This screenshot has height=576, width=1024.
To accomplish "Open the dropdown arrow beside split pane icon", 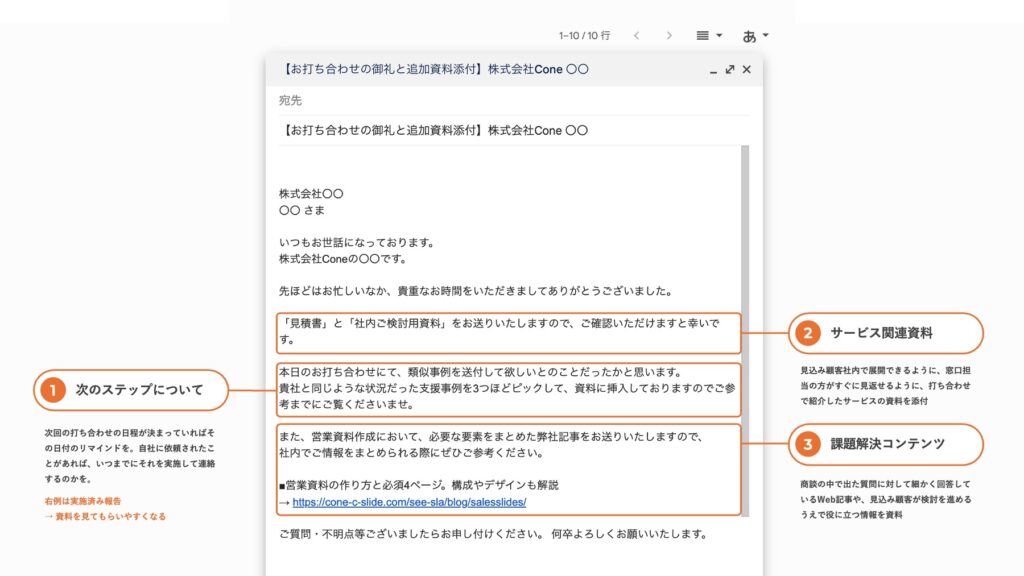I will 719,35.
